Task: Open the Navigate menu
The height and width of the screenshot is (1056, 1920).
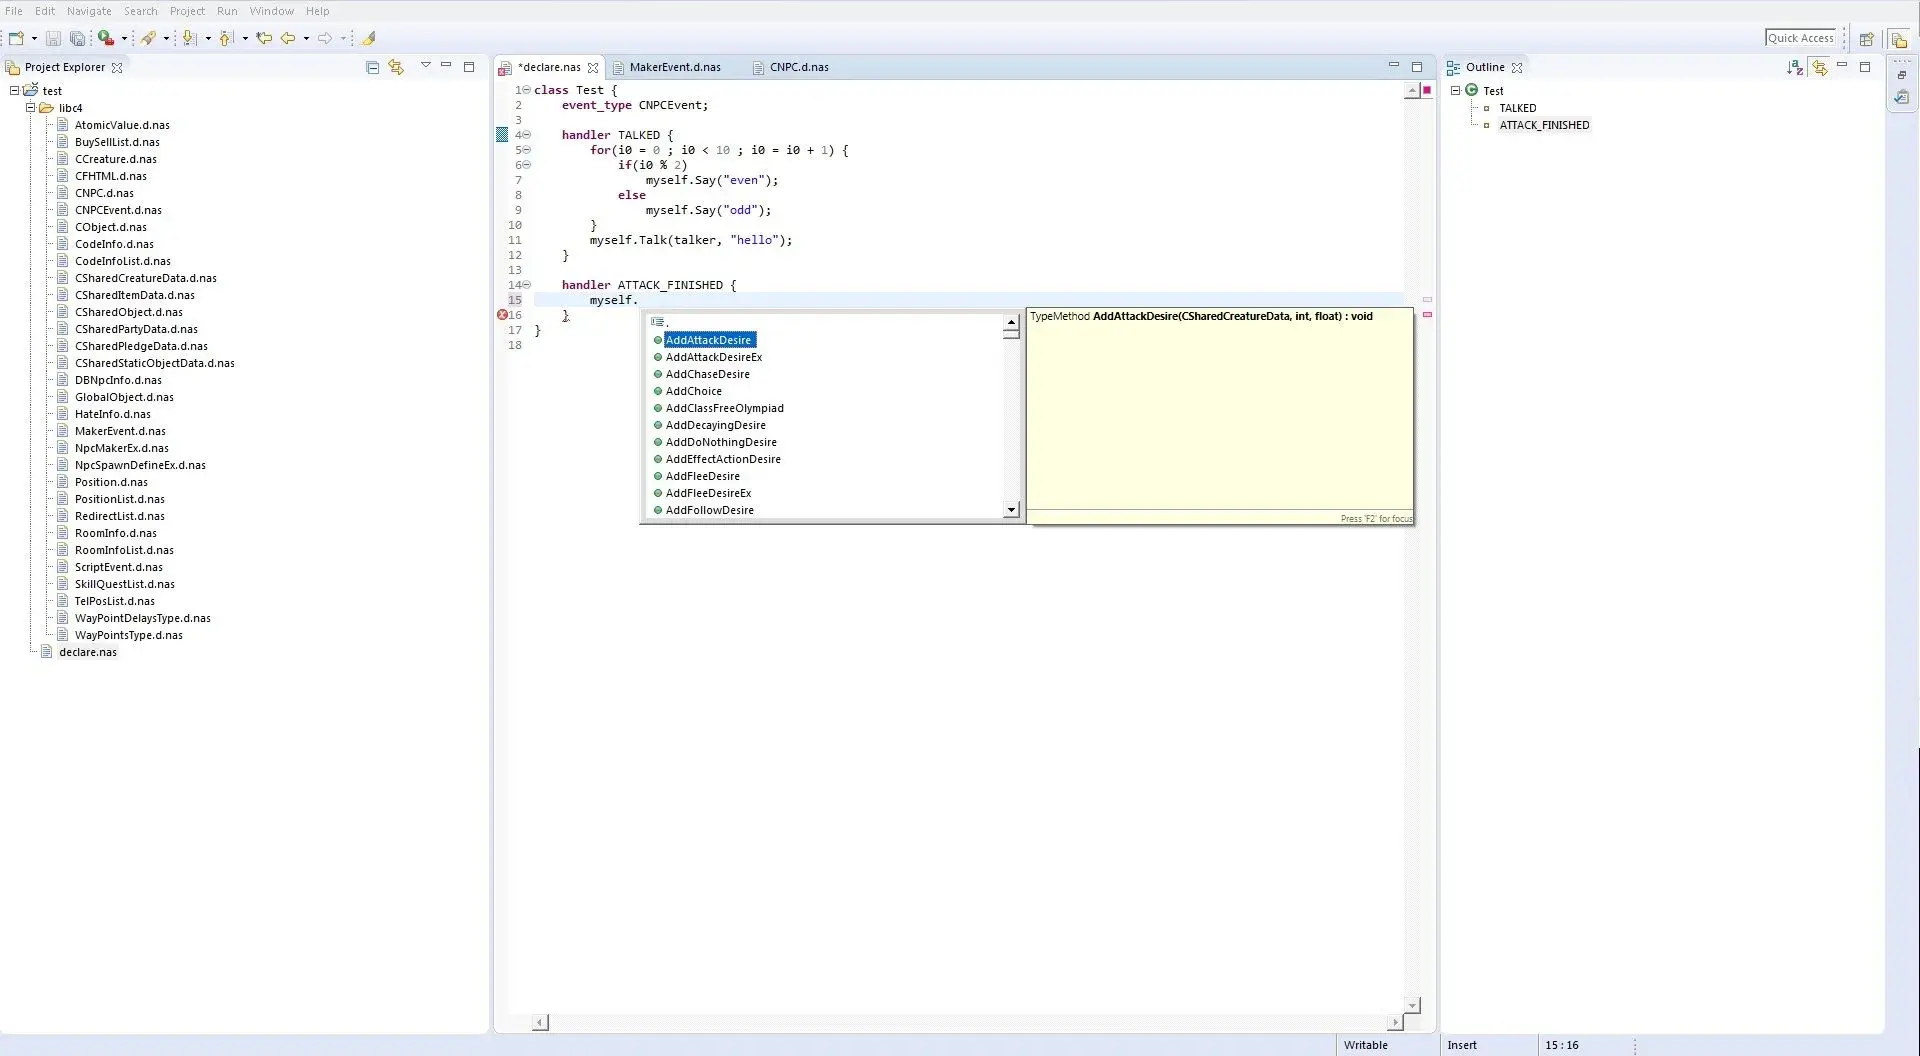Action: point(89,11)
